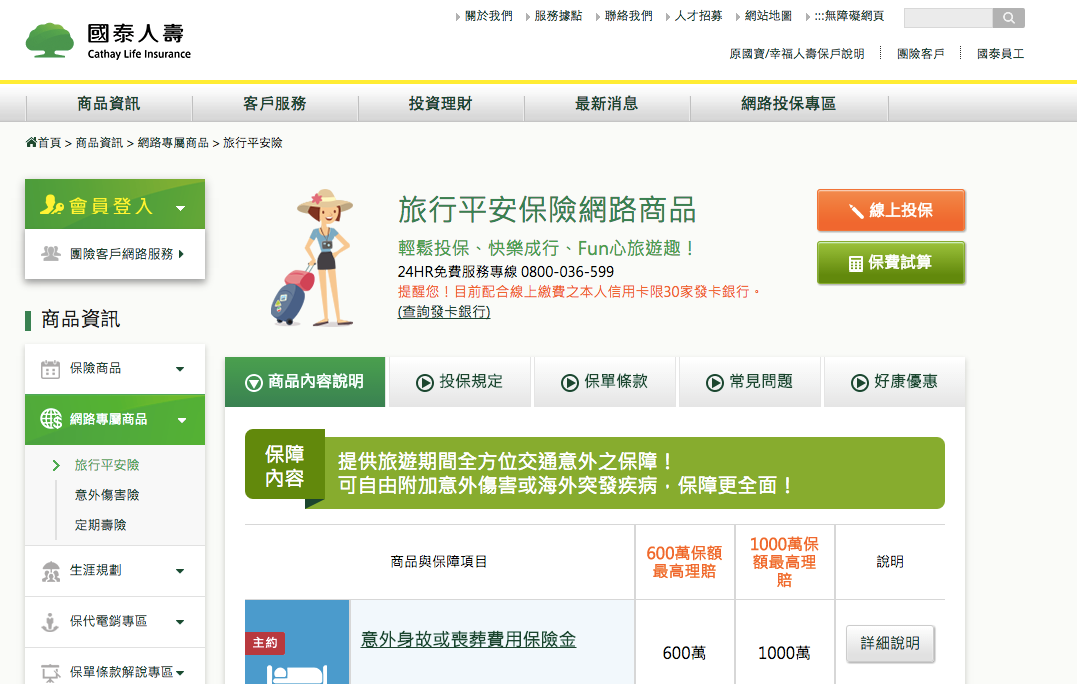
Task: Click the calculator icon on 保費試算
Action: [856, 264]
